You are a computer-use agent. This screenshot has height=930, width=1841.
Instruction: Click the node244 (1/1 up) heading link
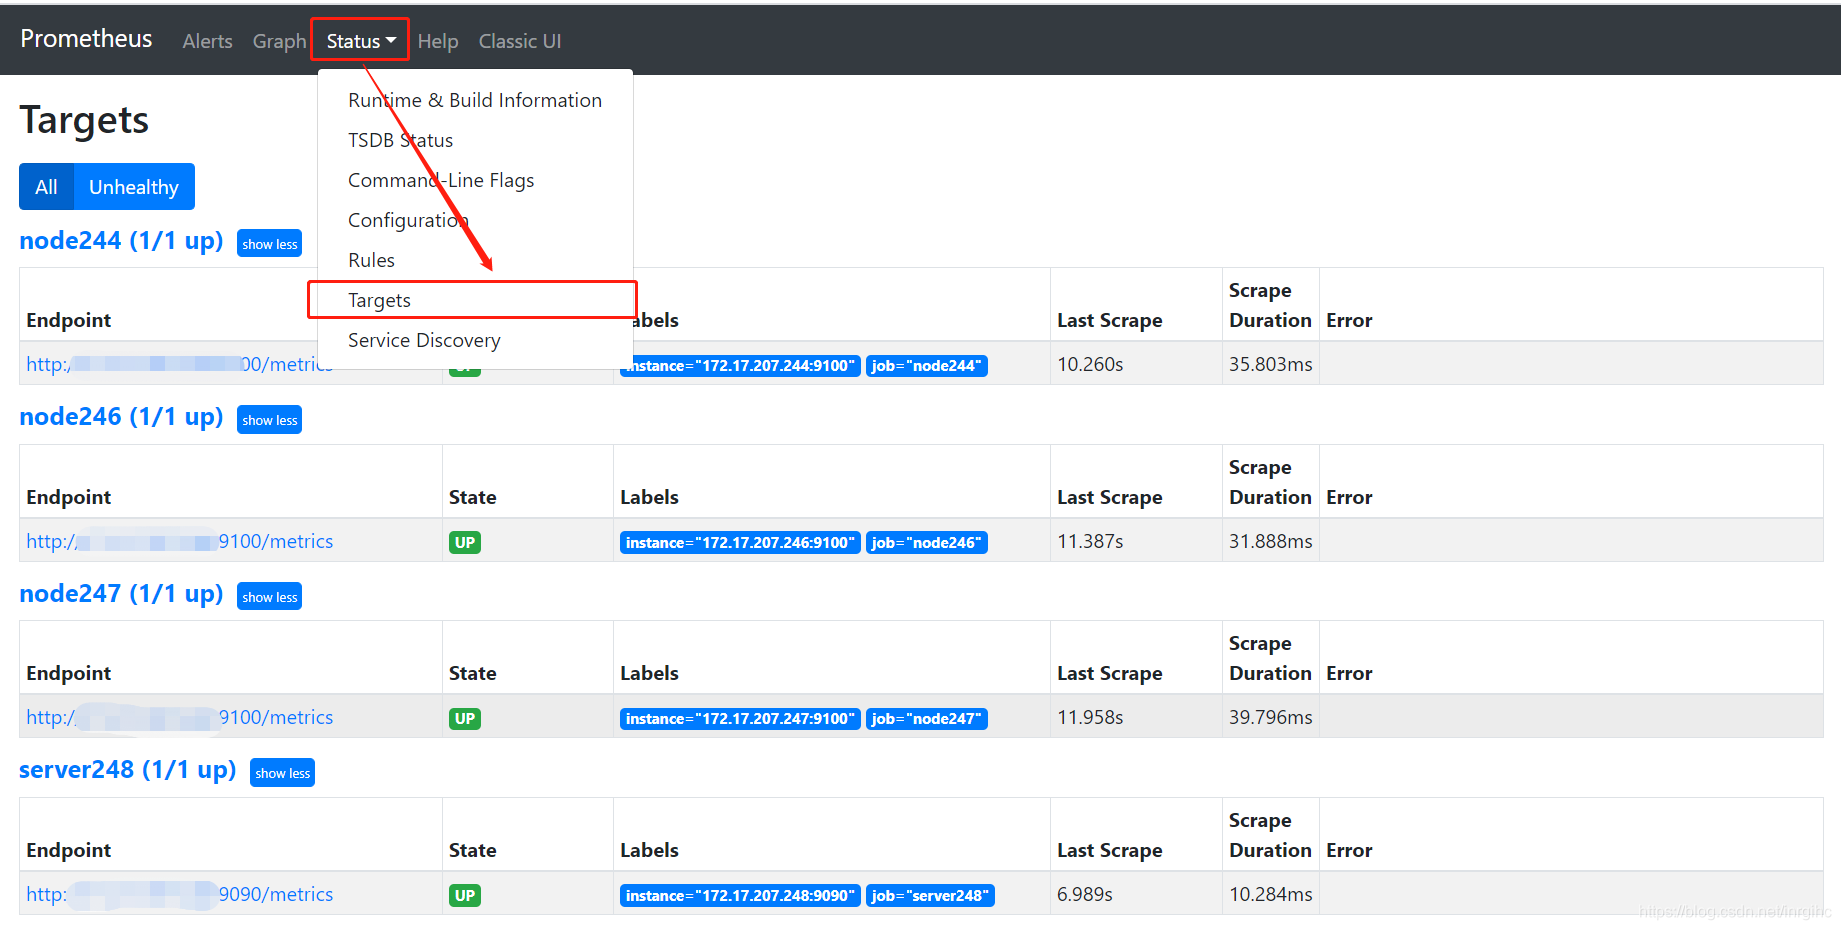click(121, 241)
